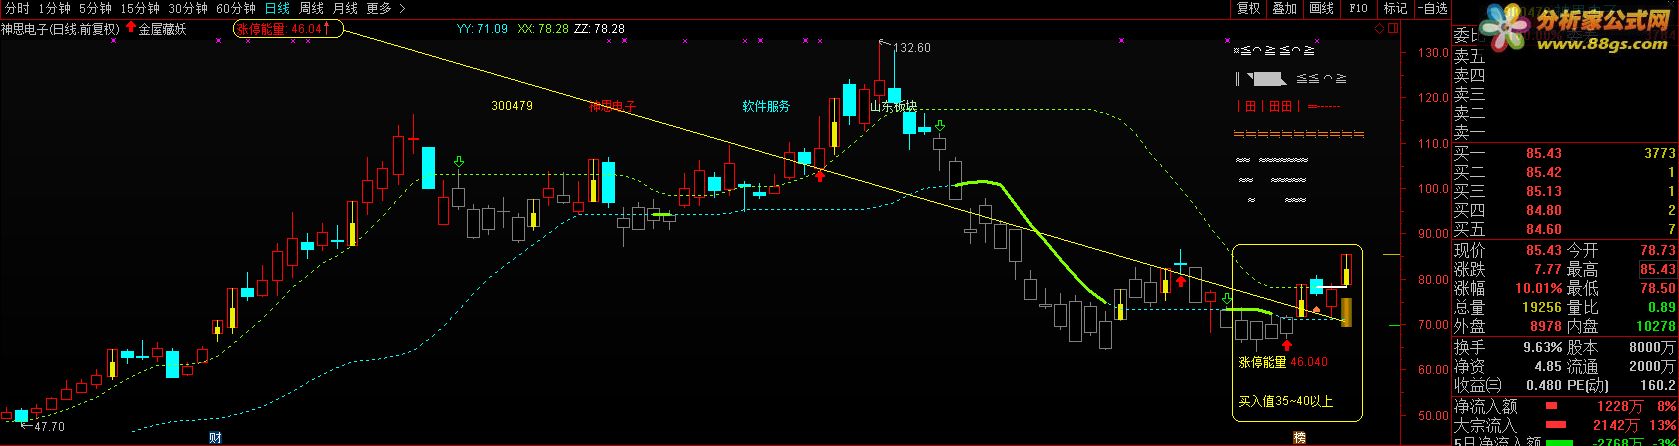Switch to 周线 weekly chart
Screen dimensions: 1679x446
311,8
